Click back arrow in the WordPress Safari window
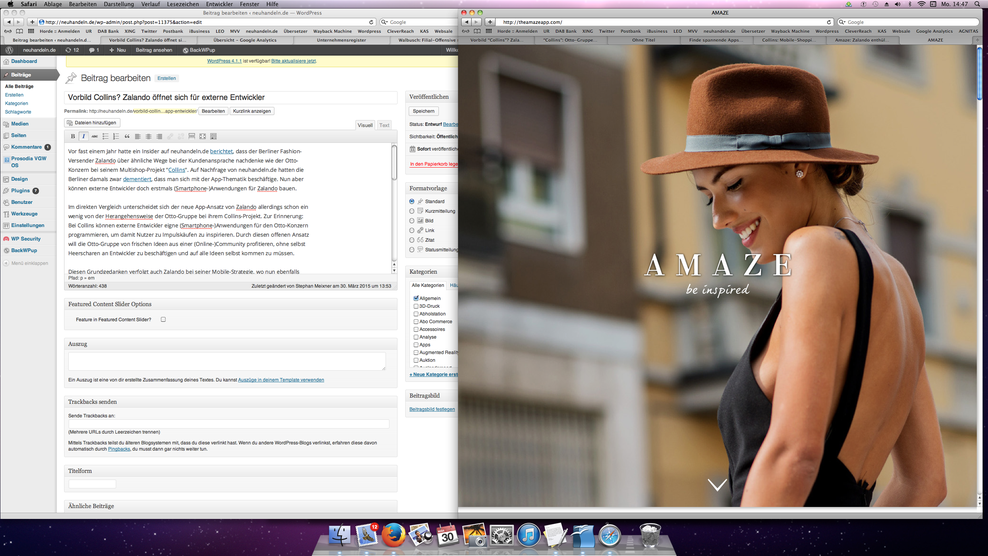 [x=8, y=21]
